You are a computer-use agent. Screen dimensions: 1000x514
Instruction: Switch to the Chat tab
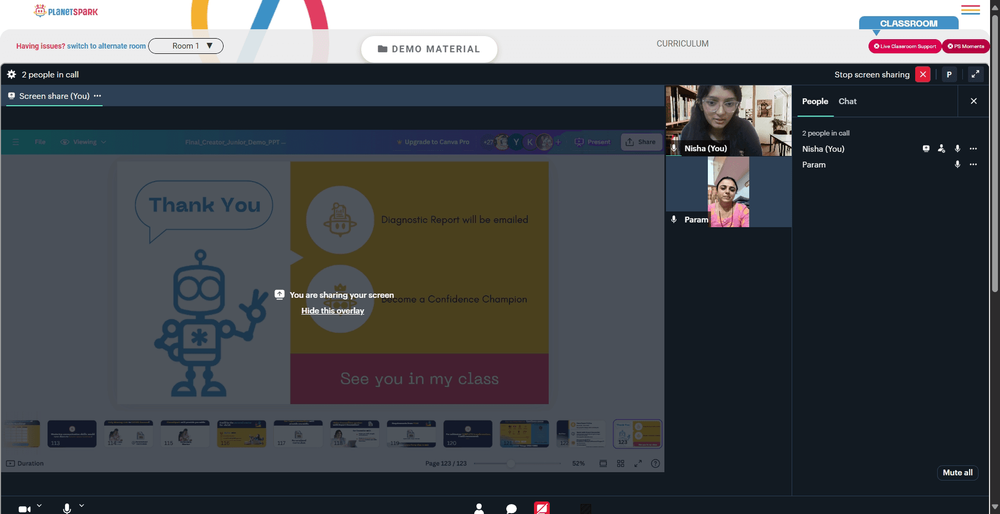click(x=847, y=101)
